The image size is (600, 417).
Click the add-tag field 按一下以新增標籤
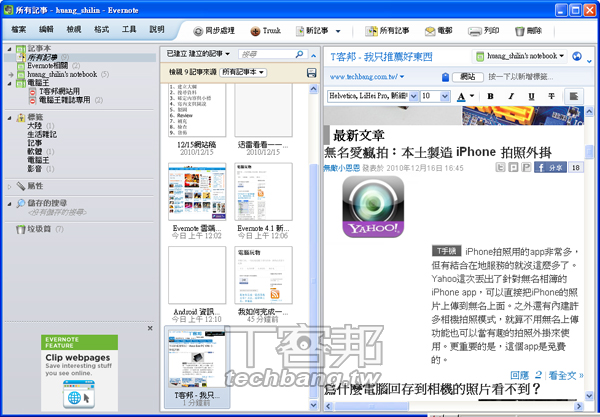point(520,77)
